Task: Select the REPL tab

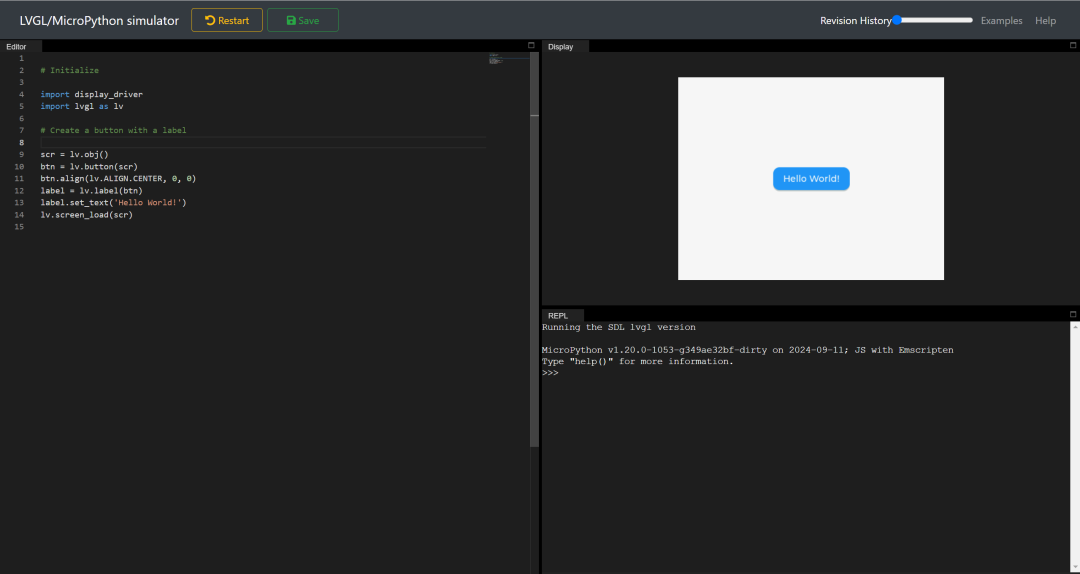Action: click(x=558, y=315)
